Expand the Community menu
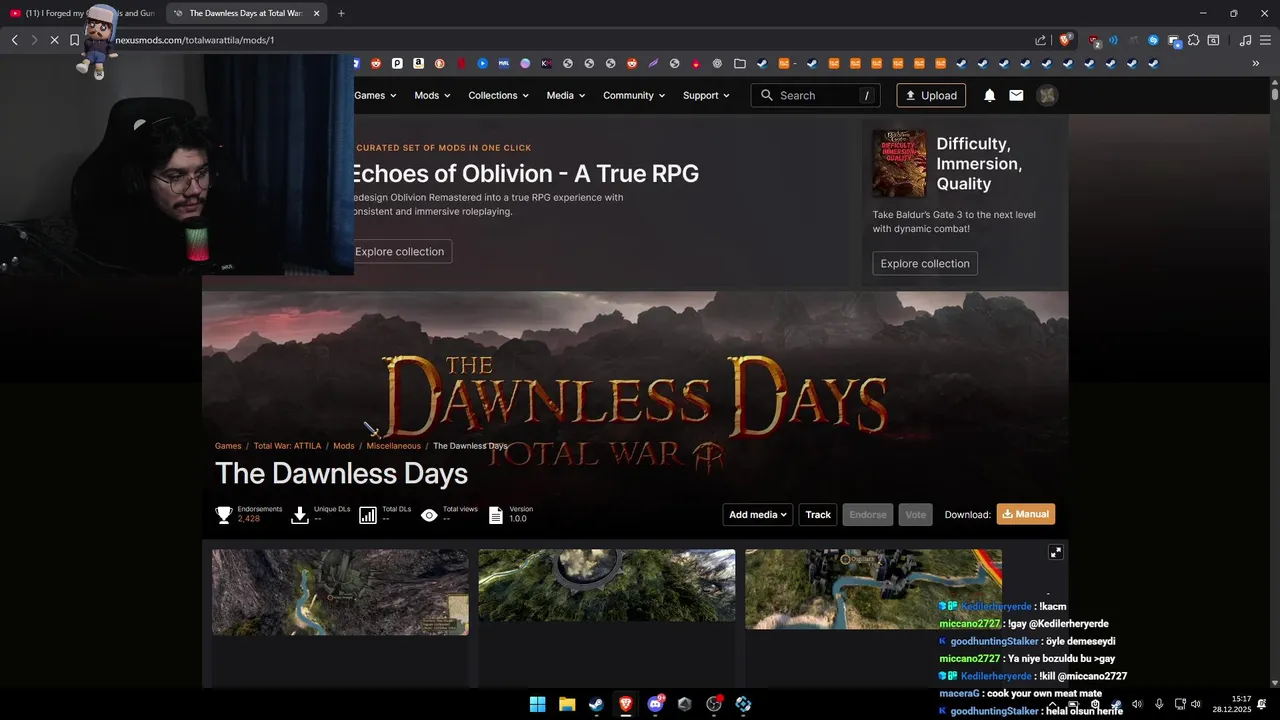 pos(634,95)
